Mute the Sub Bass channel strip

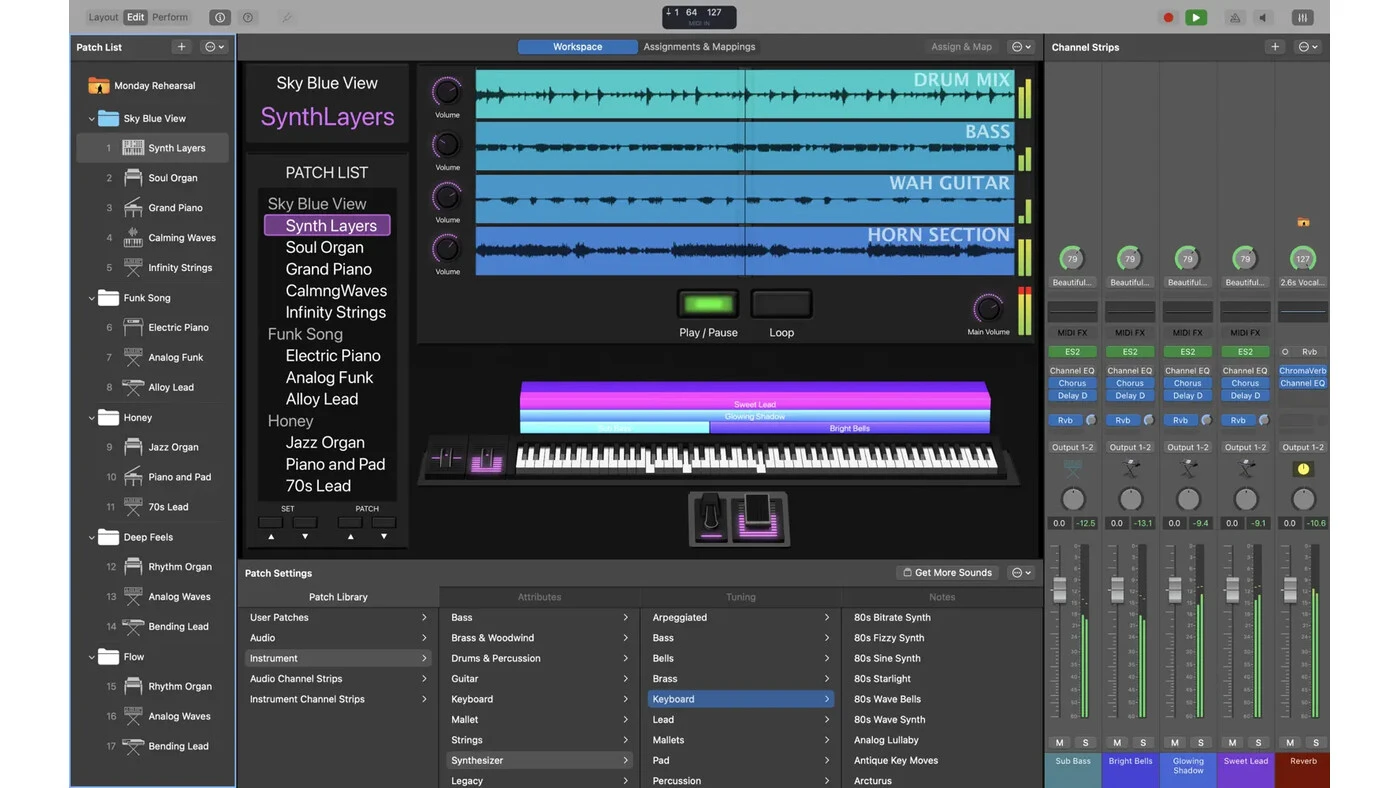(1060, 742)
